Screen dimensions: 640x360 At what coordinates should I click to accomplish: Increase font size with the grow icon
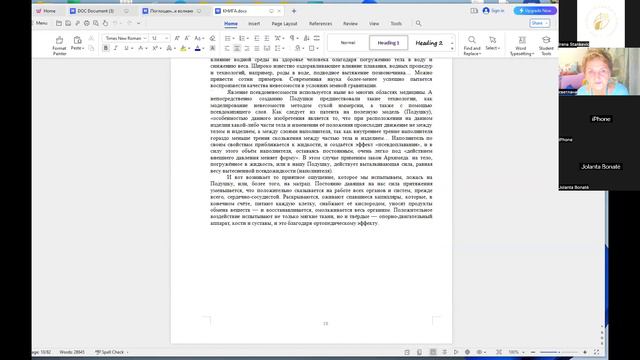click(177, 38)
